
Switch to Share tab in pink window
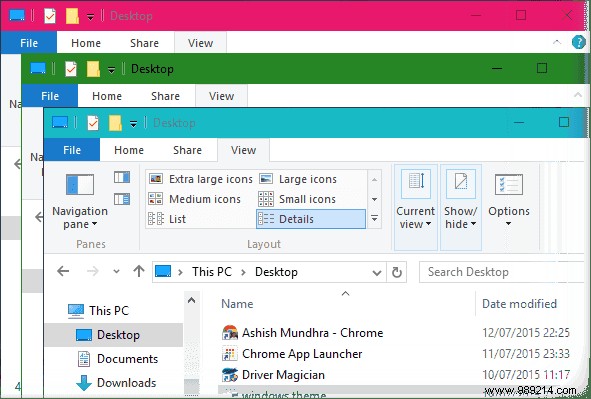coord(144,43)
